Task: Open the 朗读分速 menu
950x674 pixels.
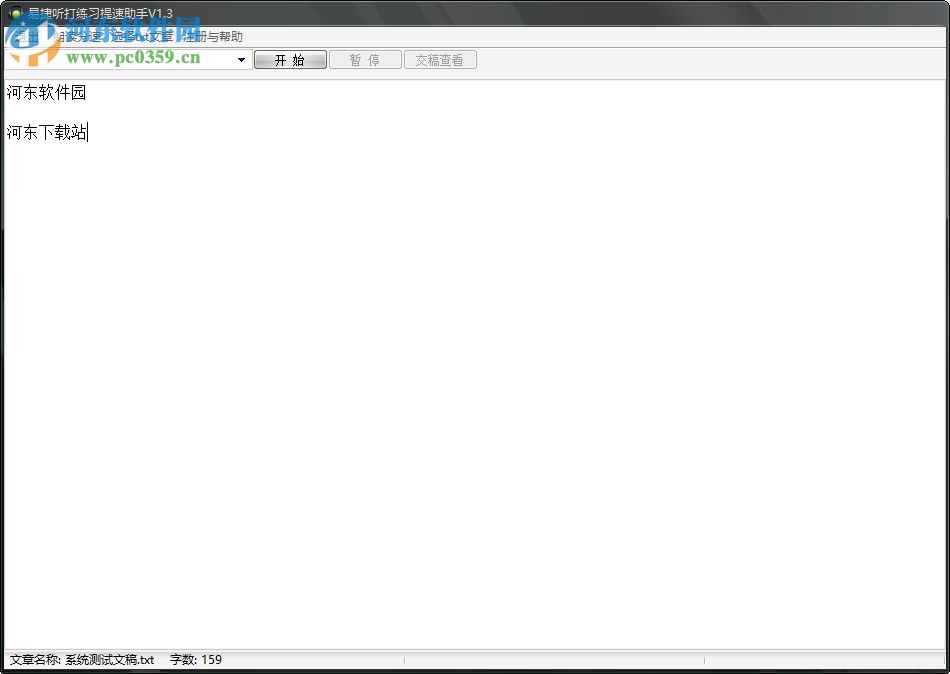Action: [x=77, y=37]
